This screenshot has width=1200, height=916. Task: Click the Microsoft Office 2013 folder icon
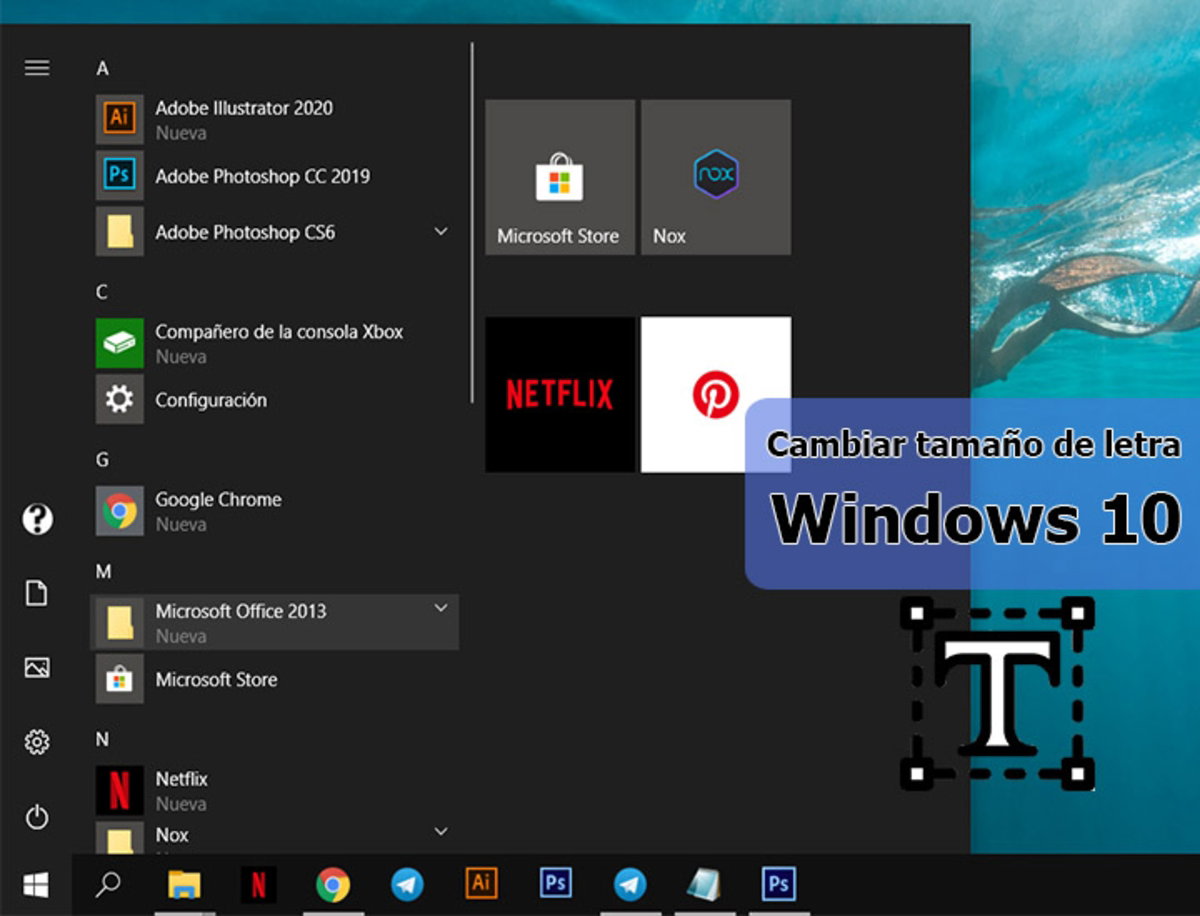tap(120, 623)
